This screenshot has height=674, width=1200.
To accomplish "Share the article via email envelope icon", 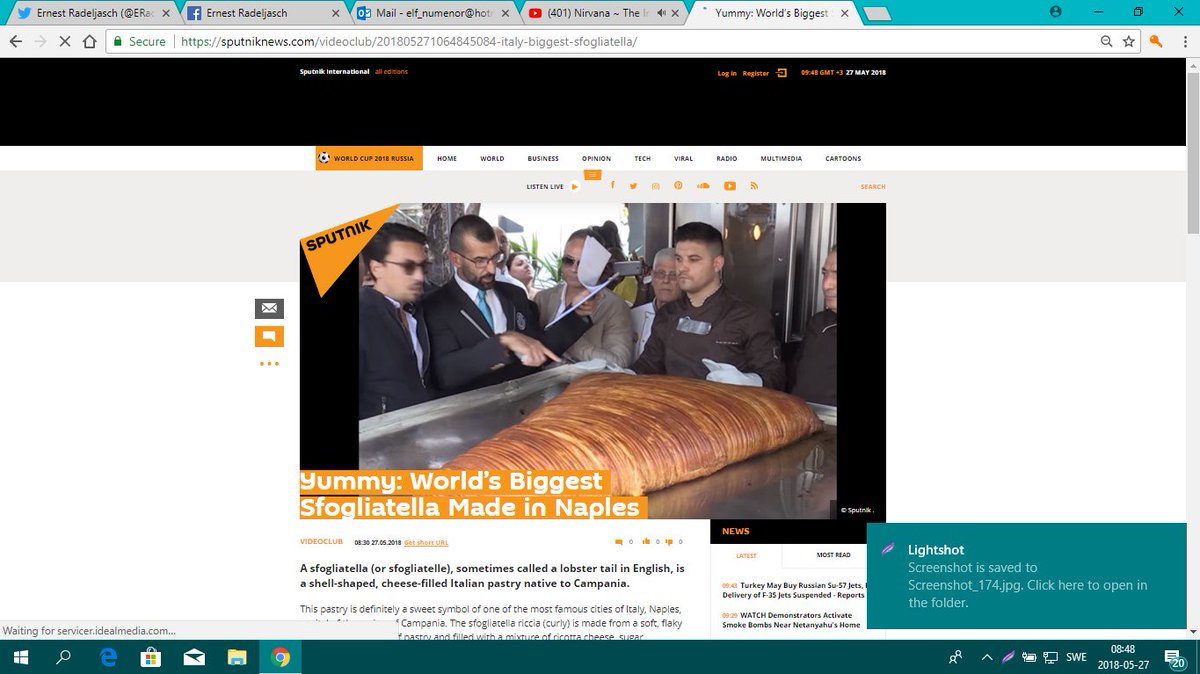I will click(269, 309).
